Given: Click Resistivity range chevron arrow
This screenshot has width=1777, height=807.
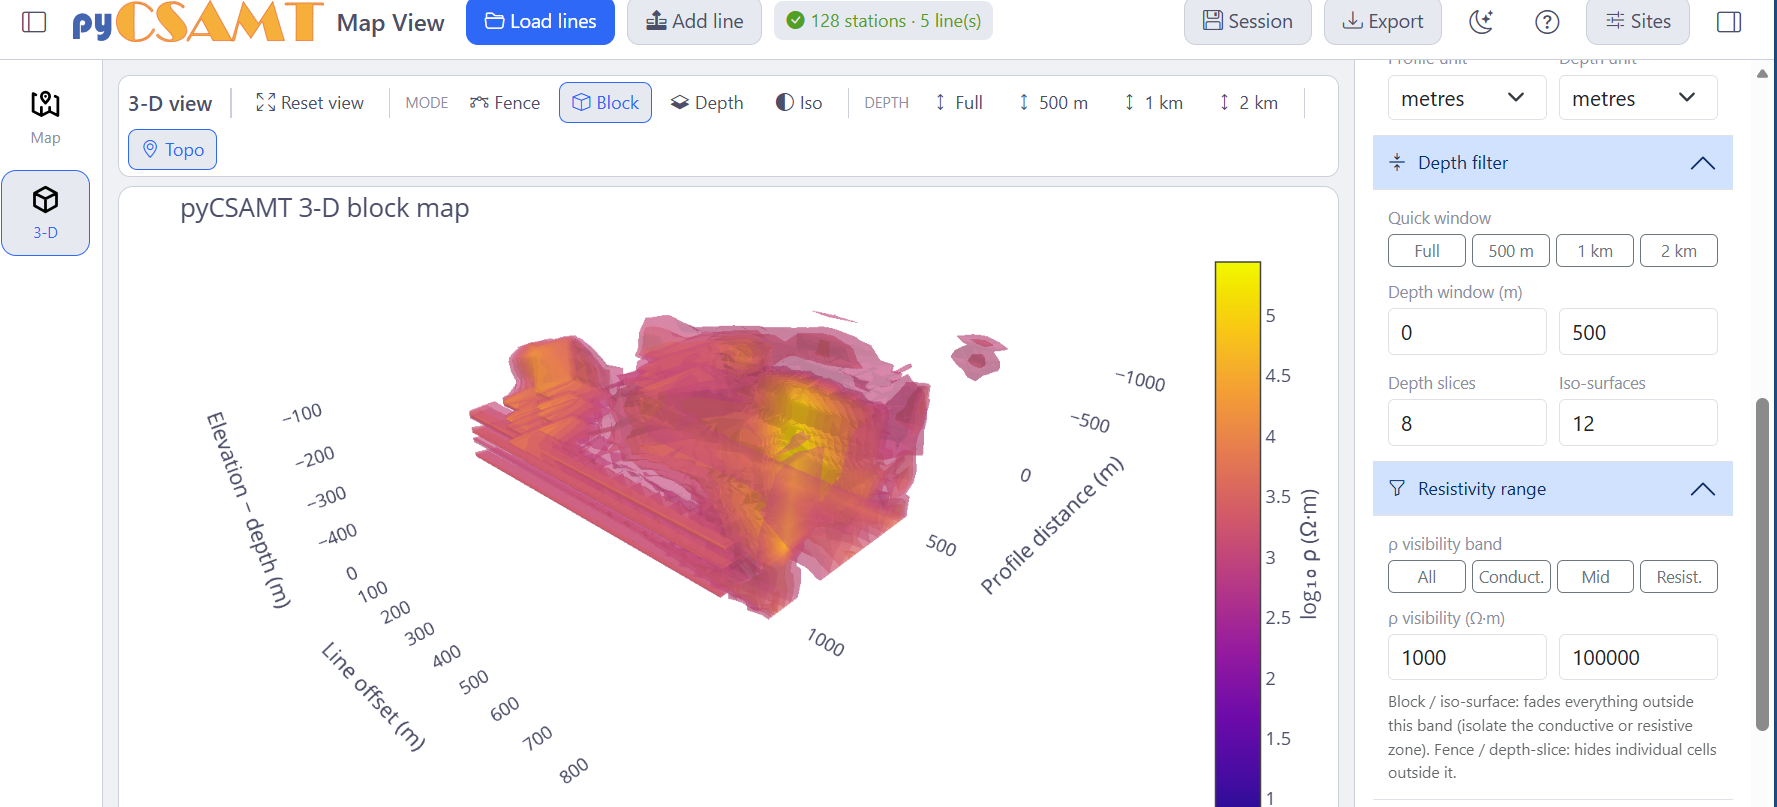Looking at the screenshot, I should [x=1703, y=489].
